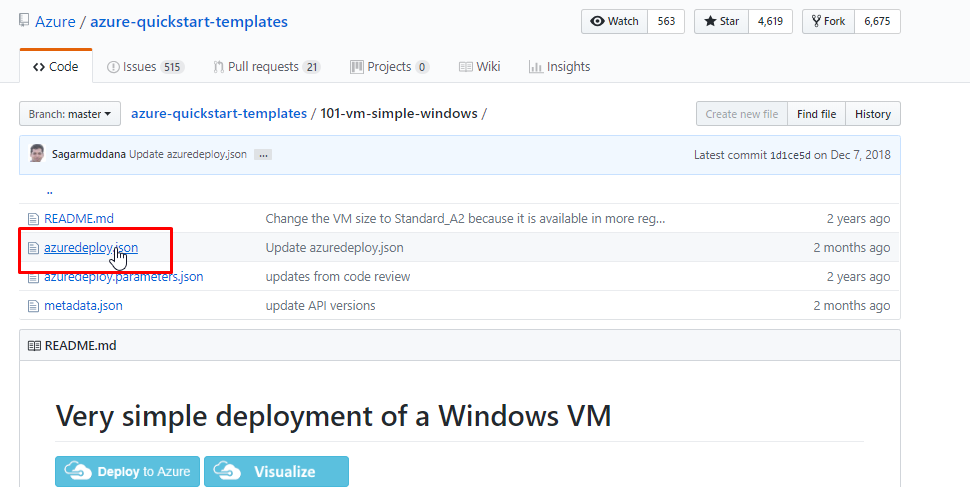
Task: Open the Issues tab
Action: (145, 67)
